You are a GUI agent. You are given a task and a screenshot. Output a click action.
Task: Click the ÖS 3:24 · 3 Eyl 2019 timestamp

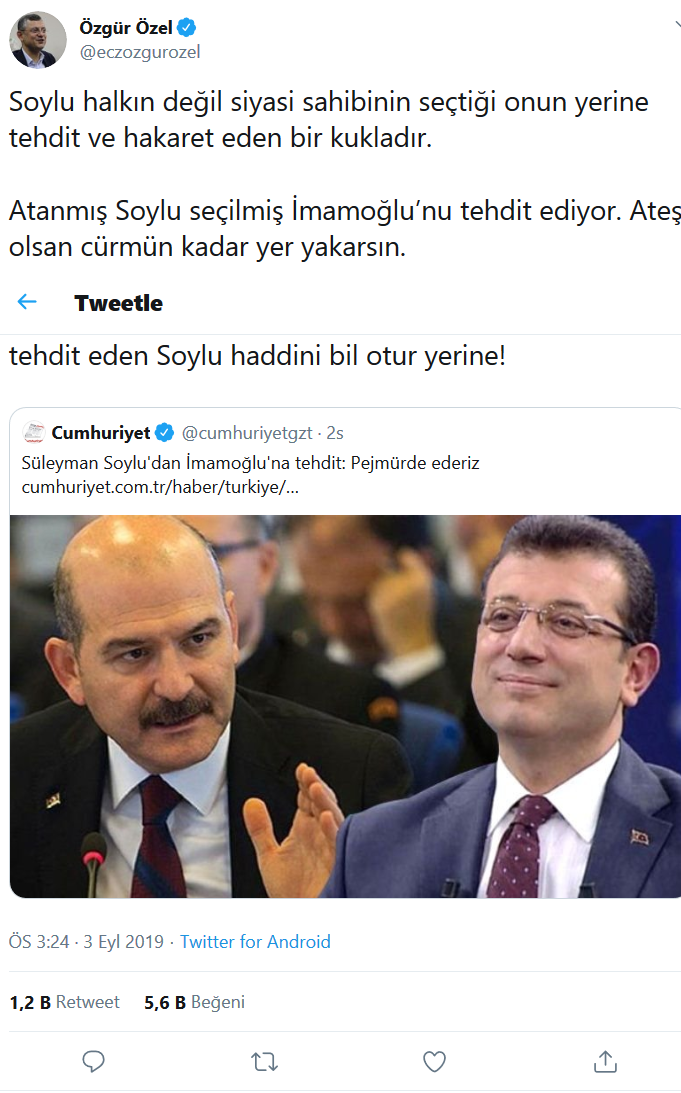pos(86,942)
